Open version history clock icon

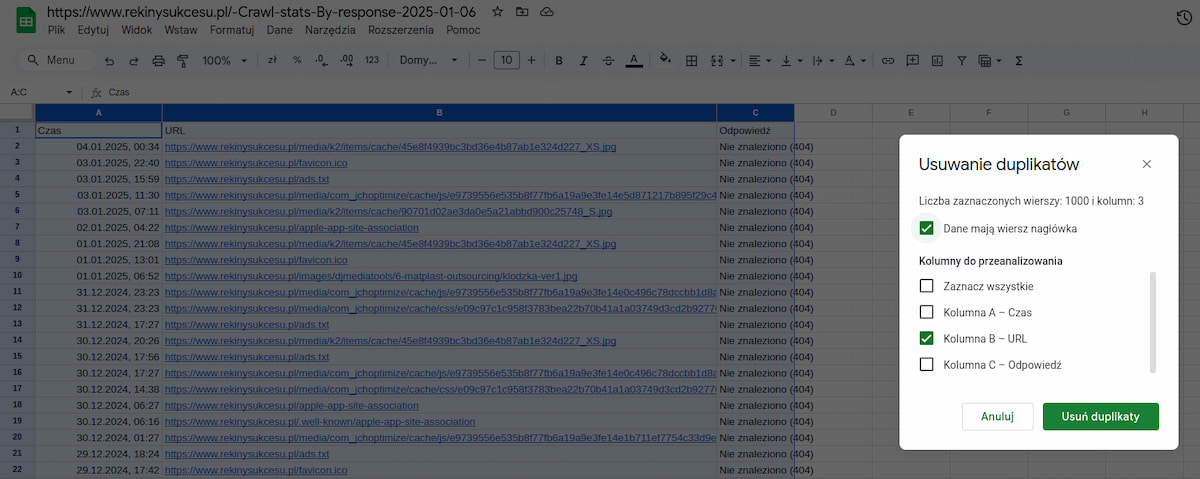(x=1184, y=17)
